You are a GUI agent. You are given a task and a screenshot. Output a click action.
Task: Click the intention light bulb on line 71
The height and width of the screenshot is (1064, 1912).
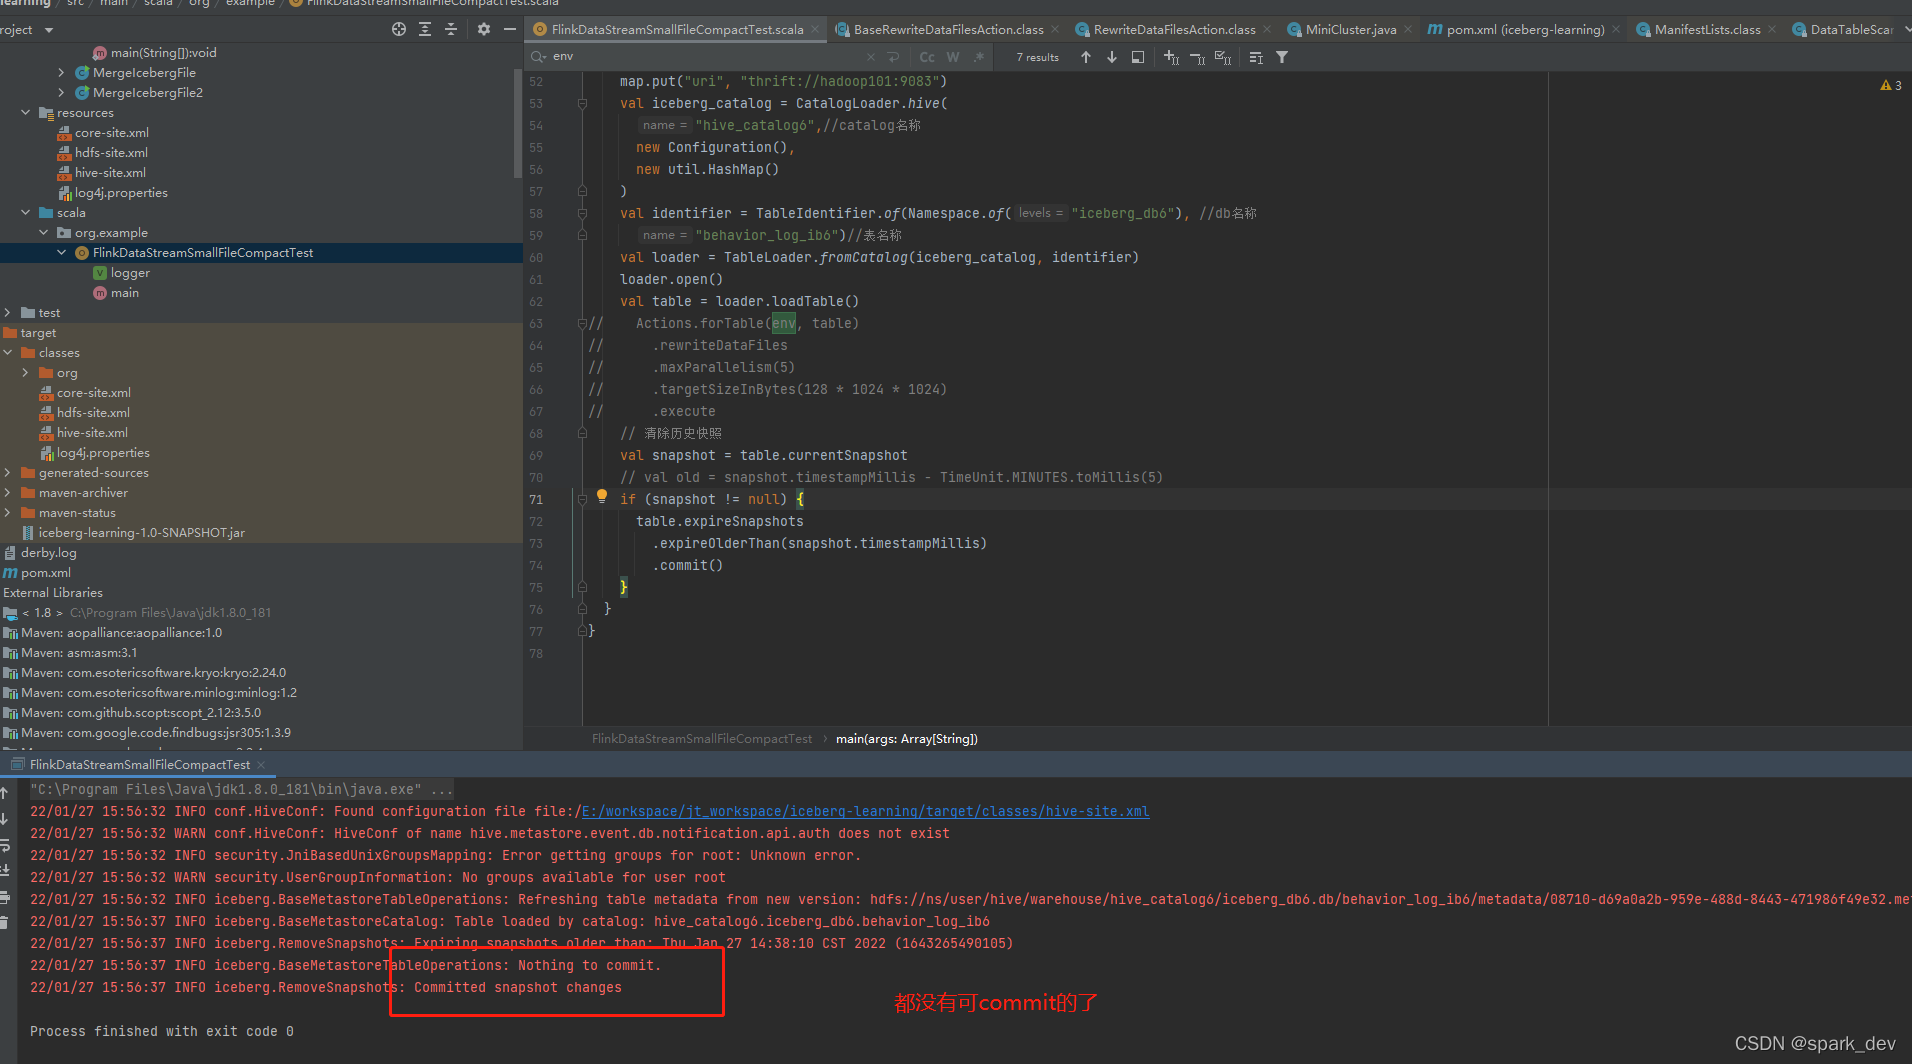(x=601, y=496)
